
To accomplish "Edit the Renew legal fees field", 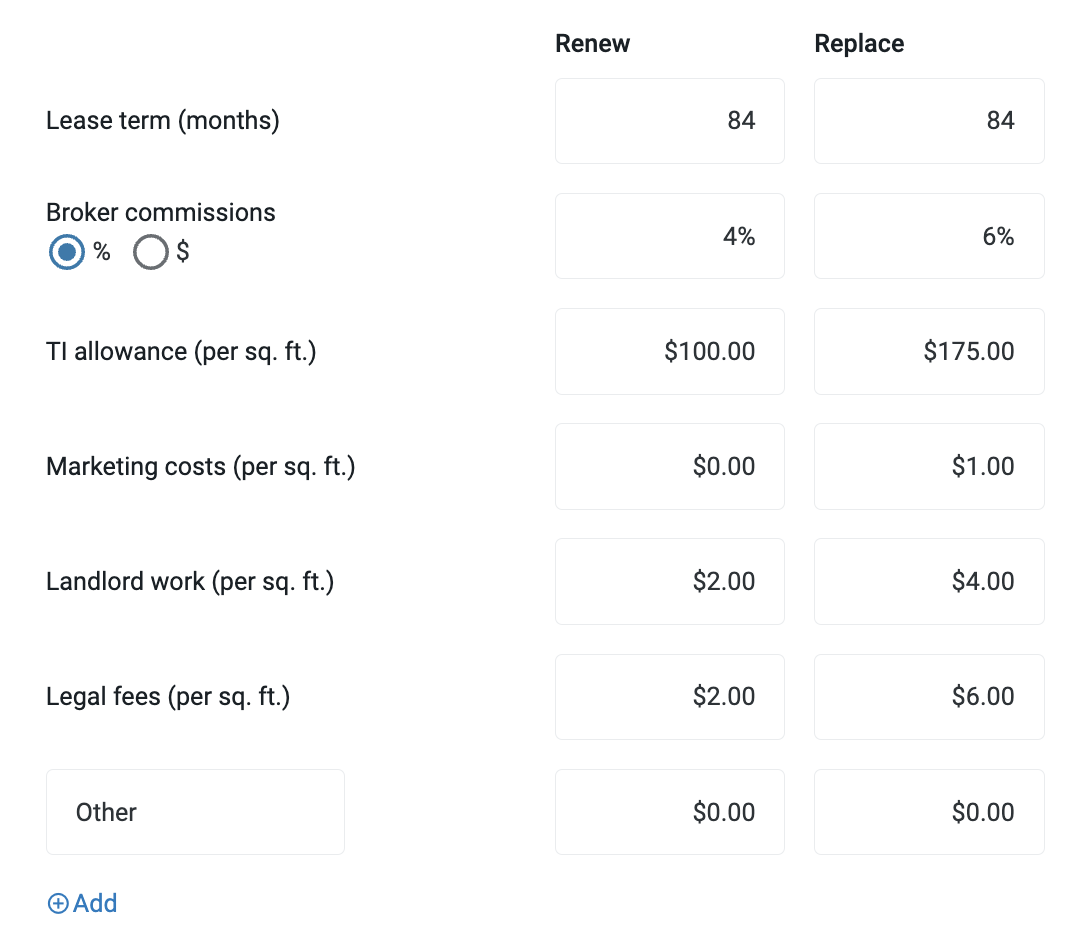I will (x=669, y=696).
